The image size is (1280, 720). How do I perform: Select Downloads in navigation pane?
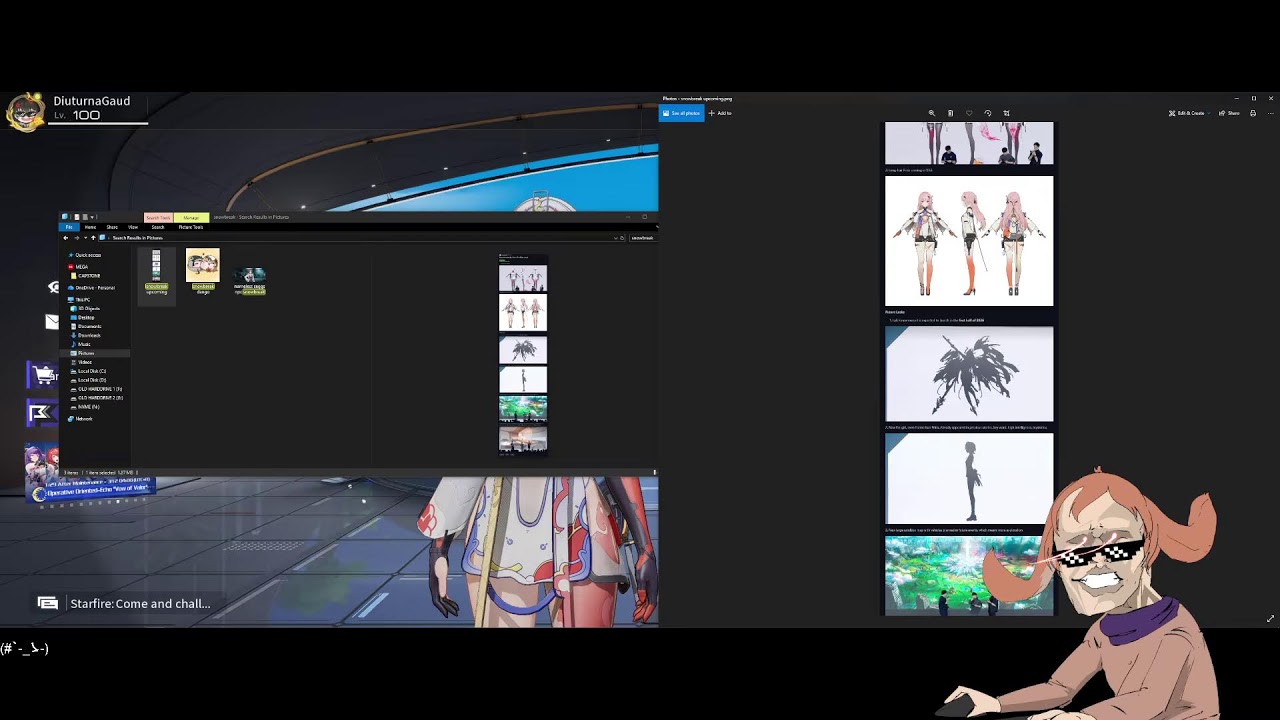[87, 336]
